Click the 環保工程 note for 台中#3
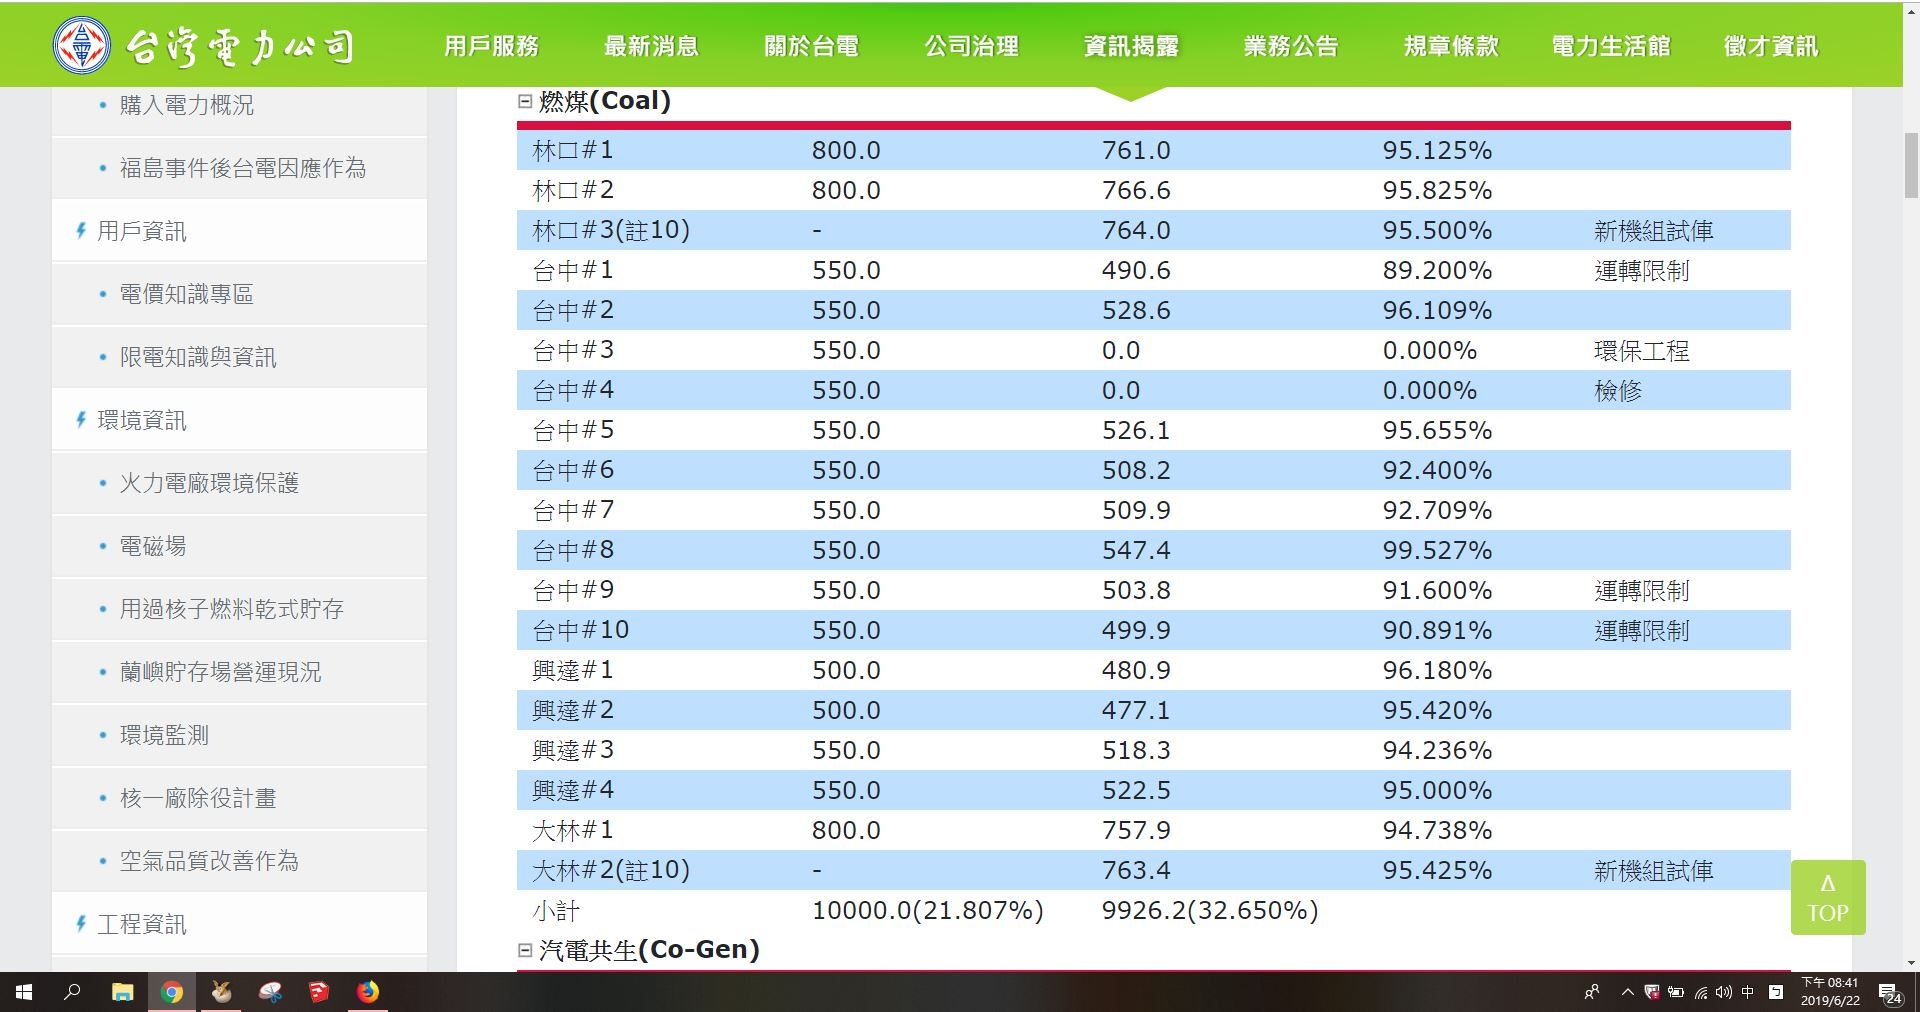 (x=1641, y=351)
